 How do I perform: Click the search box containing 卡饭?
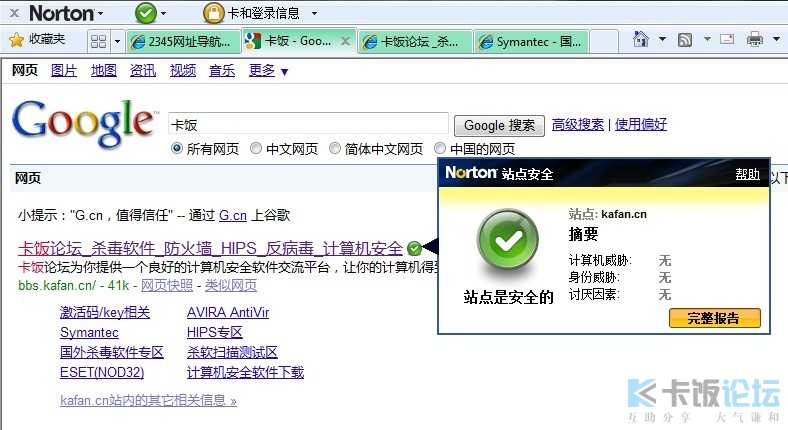pyautogui.click(x=308, y=124)
